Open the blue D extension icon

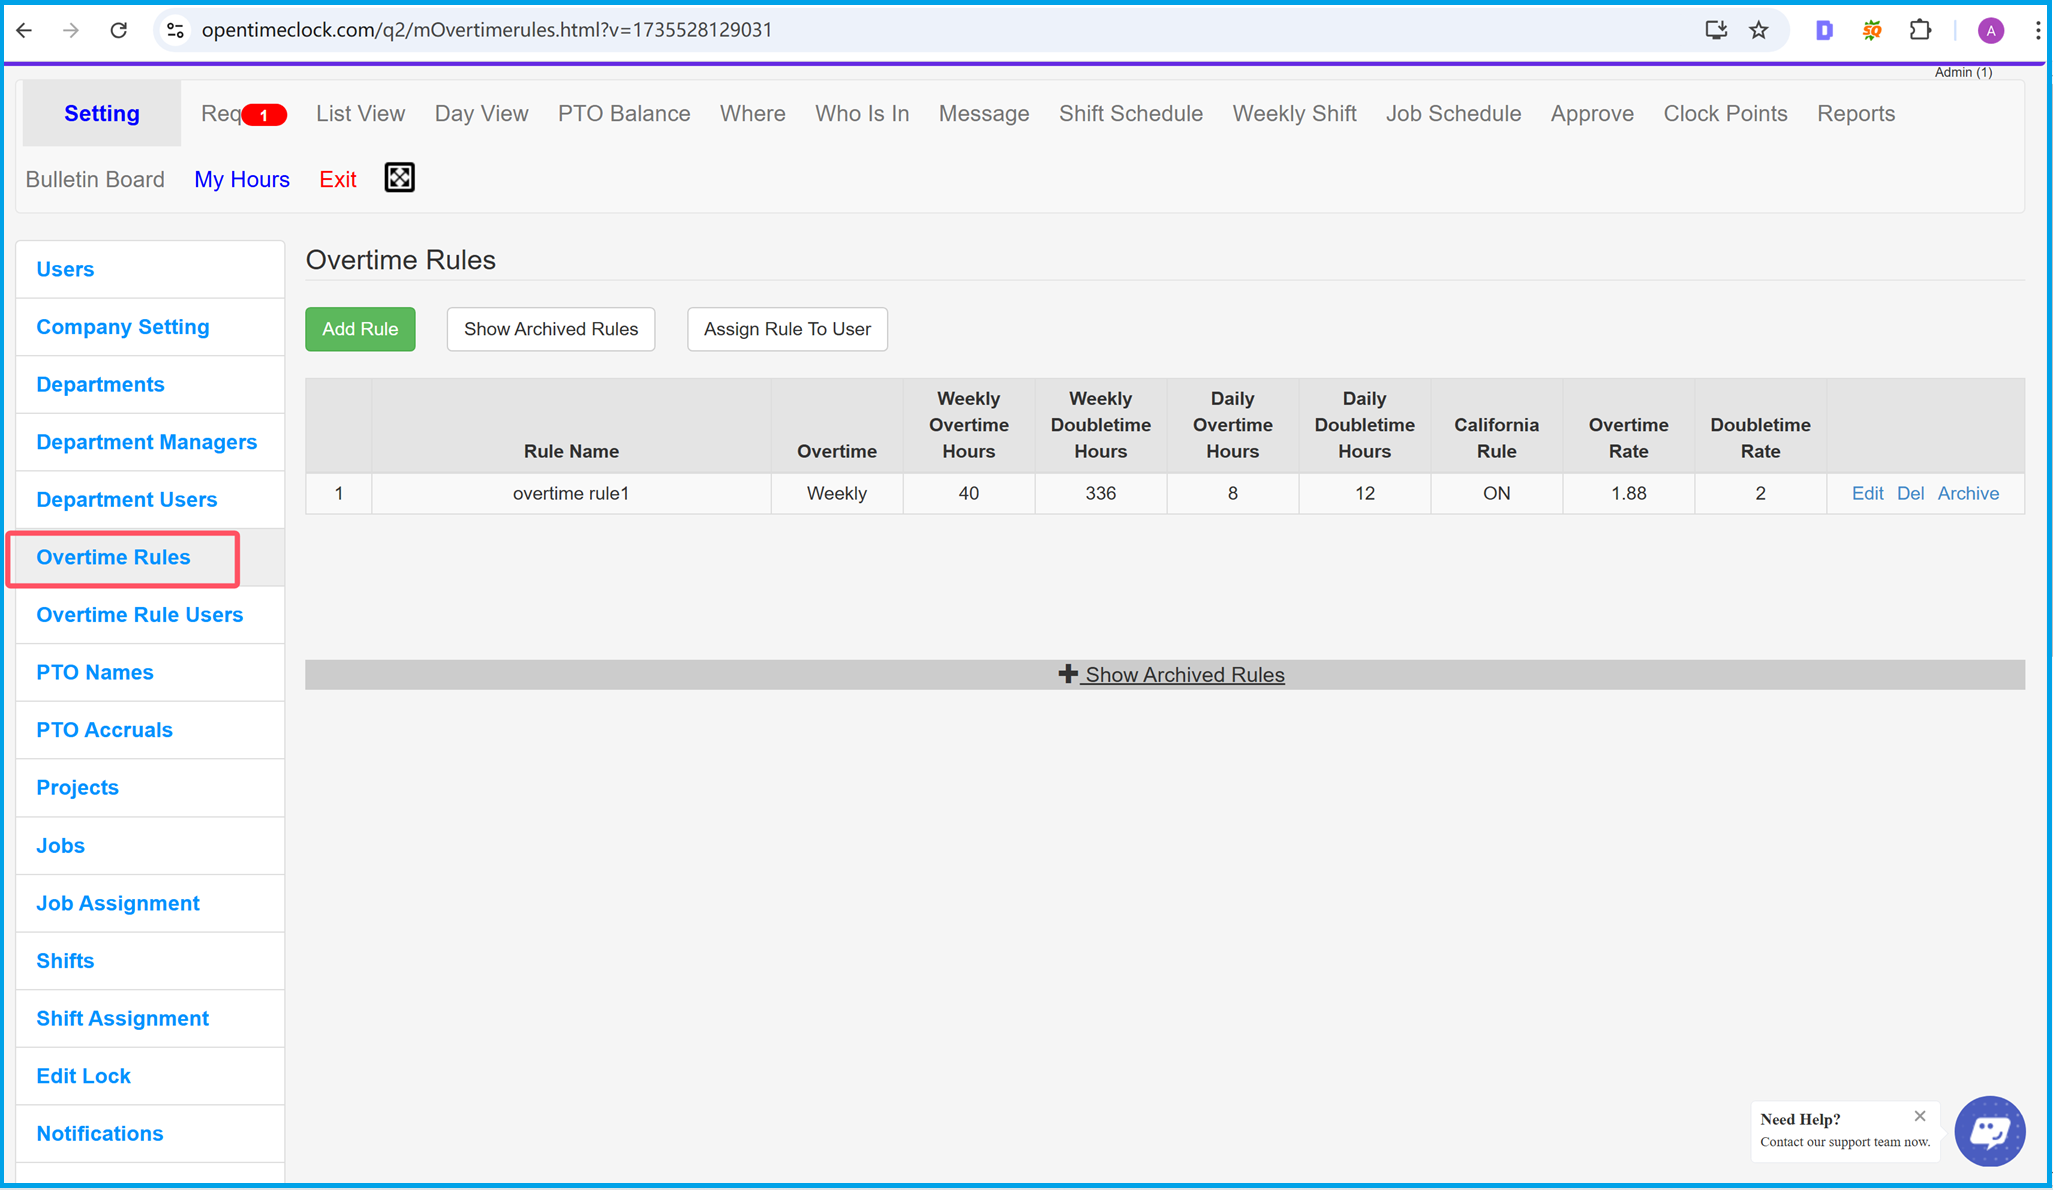(x=1824, y=30)
